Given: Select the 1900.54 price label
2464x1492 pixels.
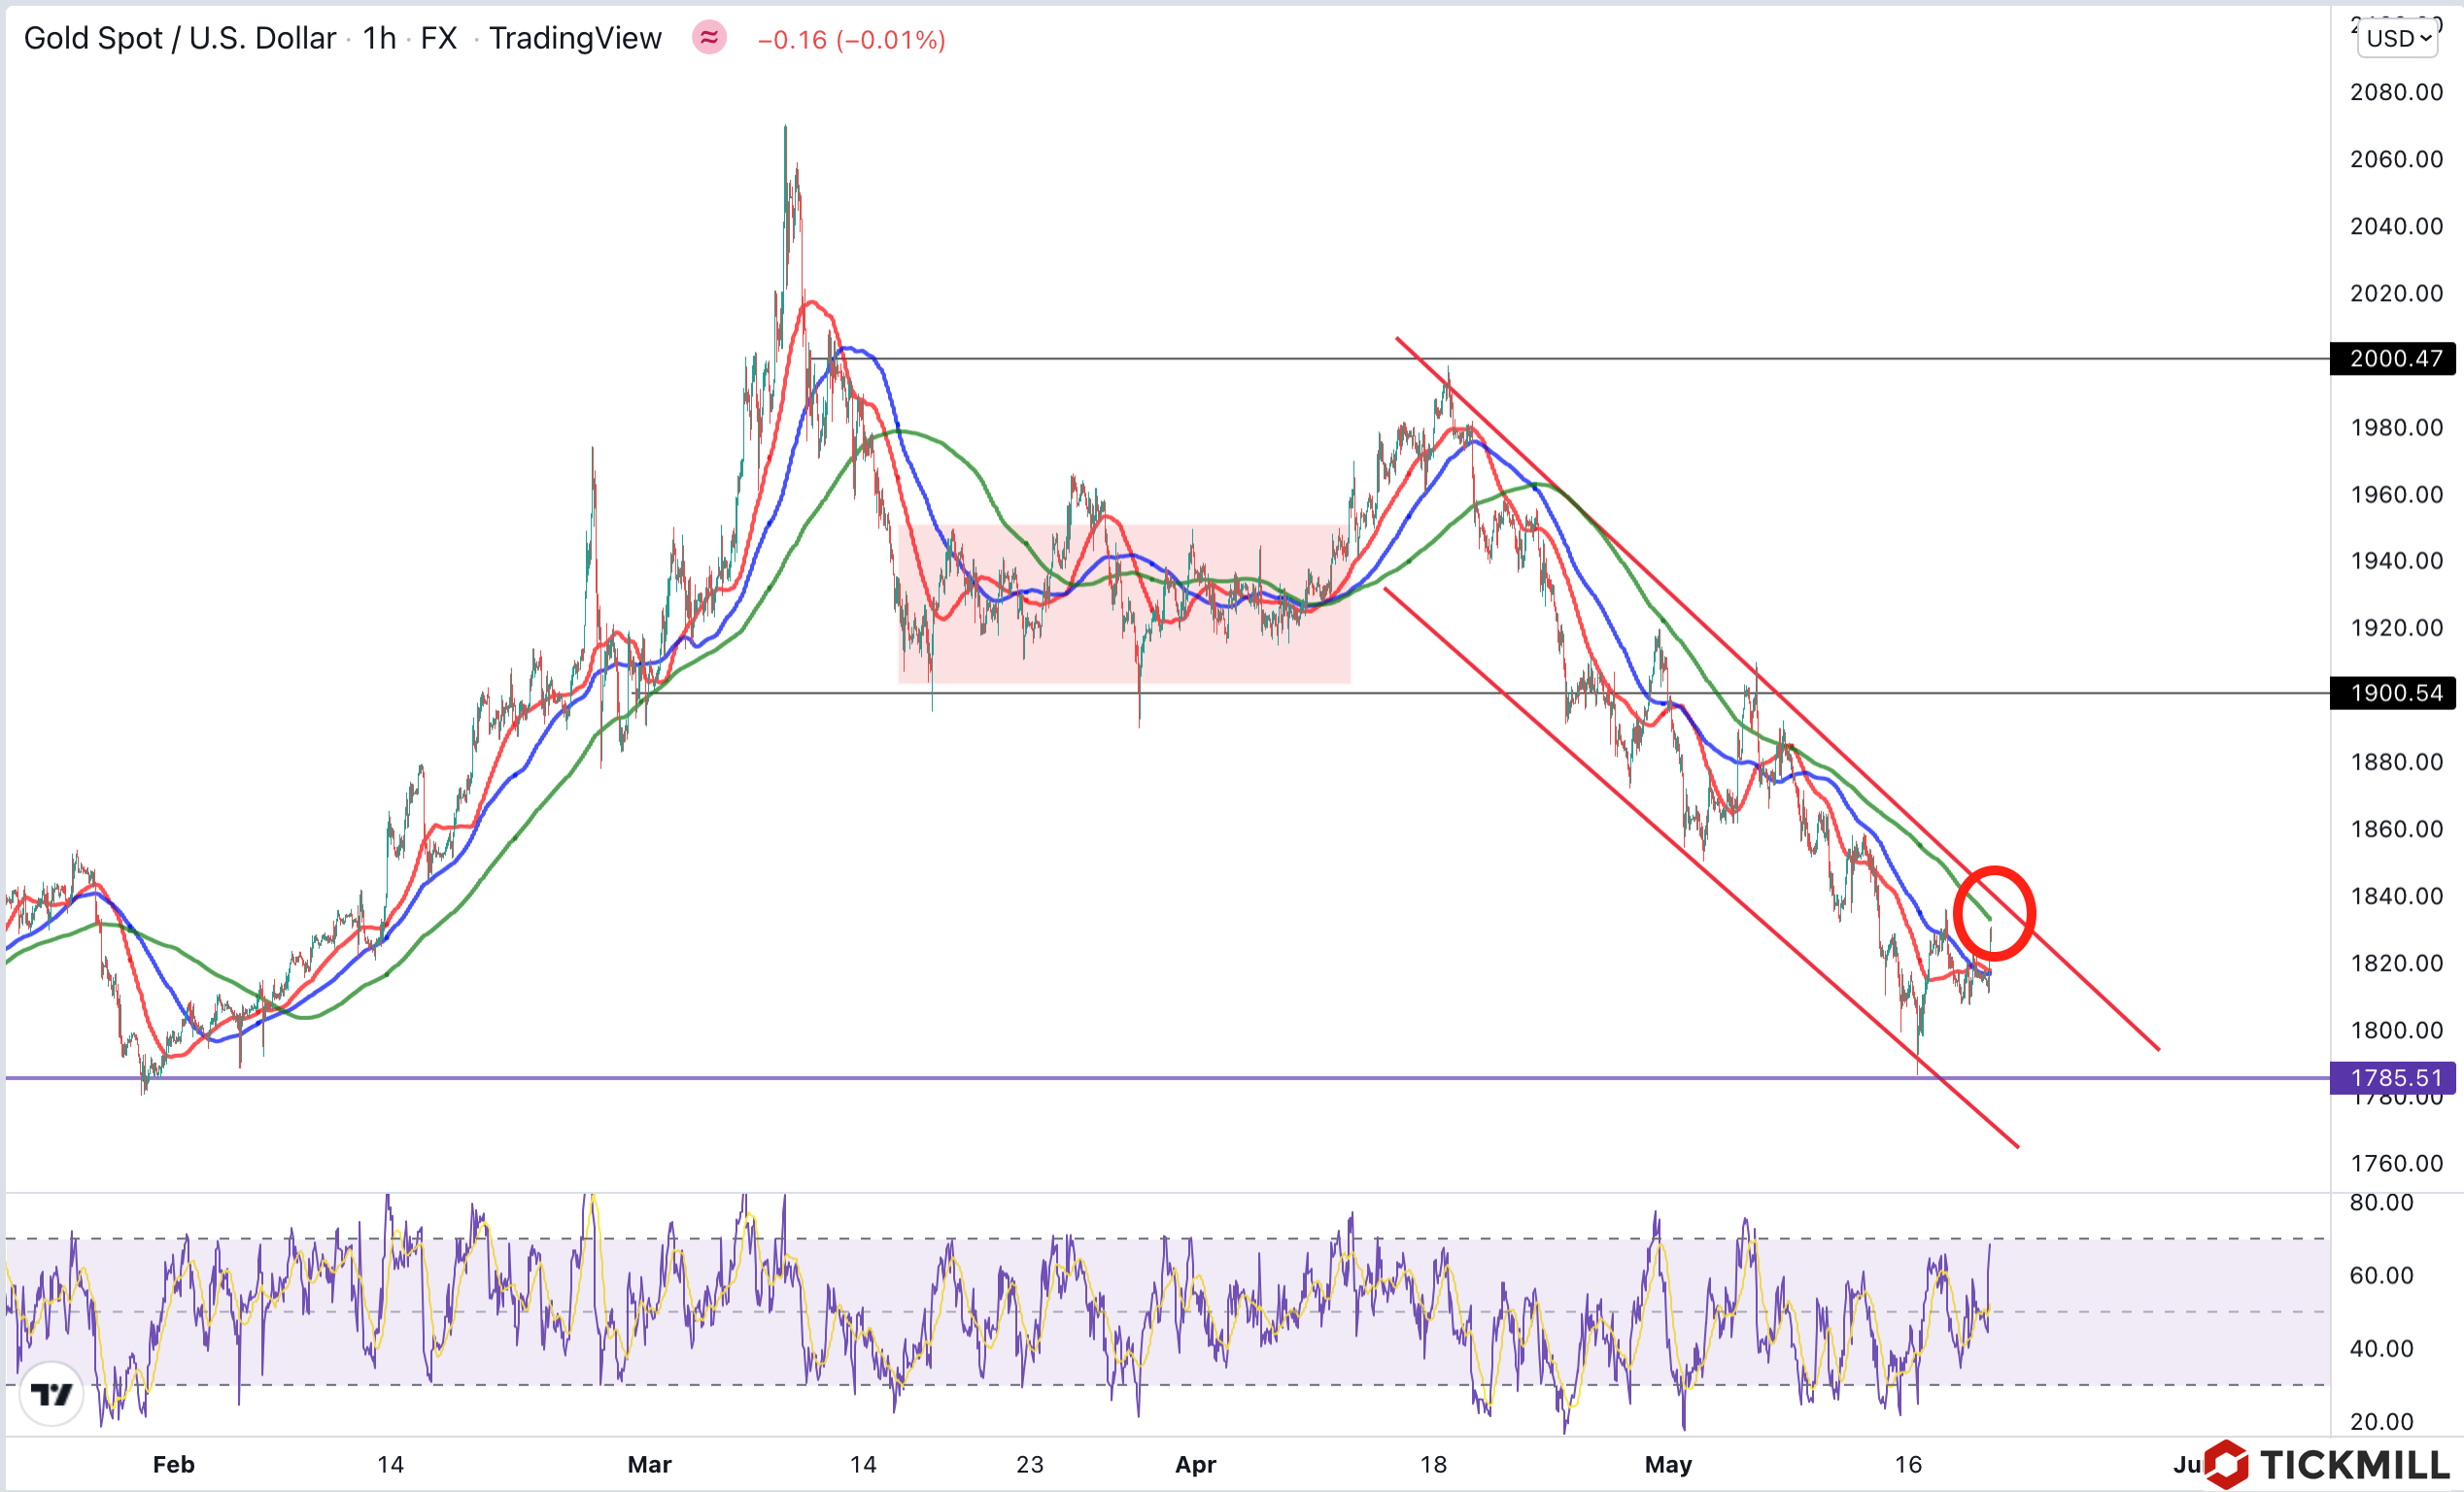Looking at the screenshot, I should pos(2393,693).
